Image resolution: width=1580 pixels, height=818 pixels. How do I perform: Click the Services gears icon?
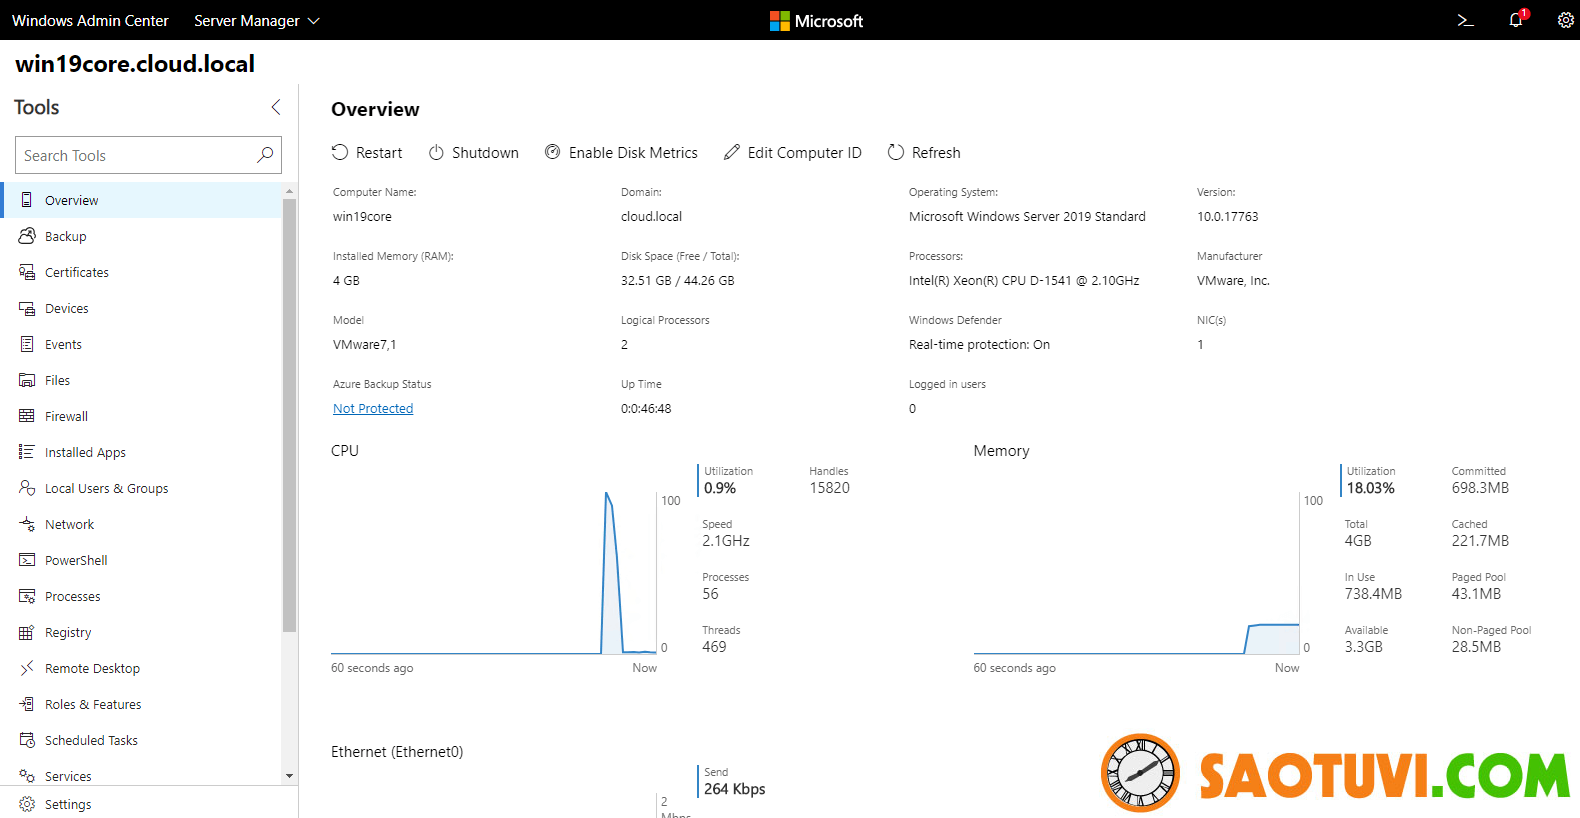(x=27, y=776)
